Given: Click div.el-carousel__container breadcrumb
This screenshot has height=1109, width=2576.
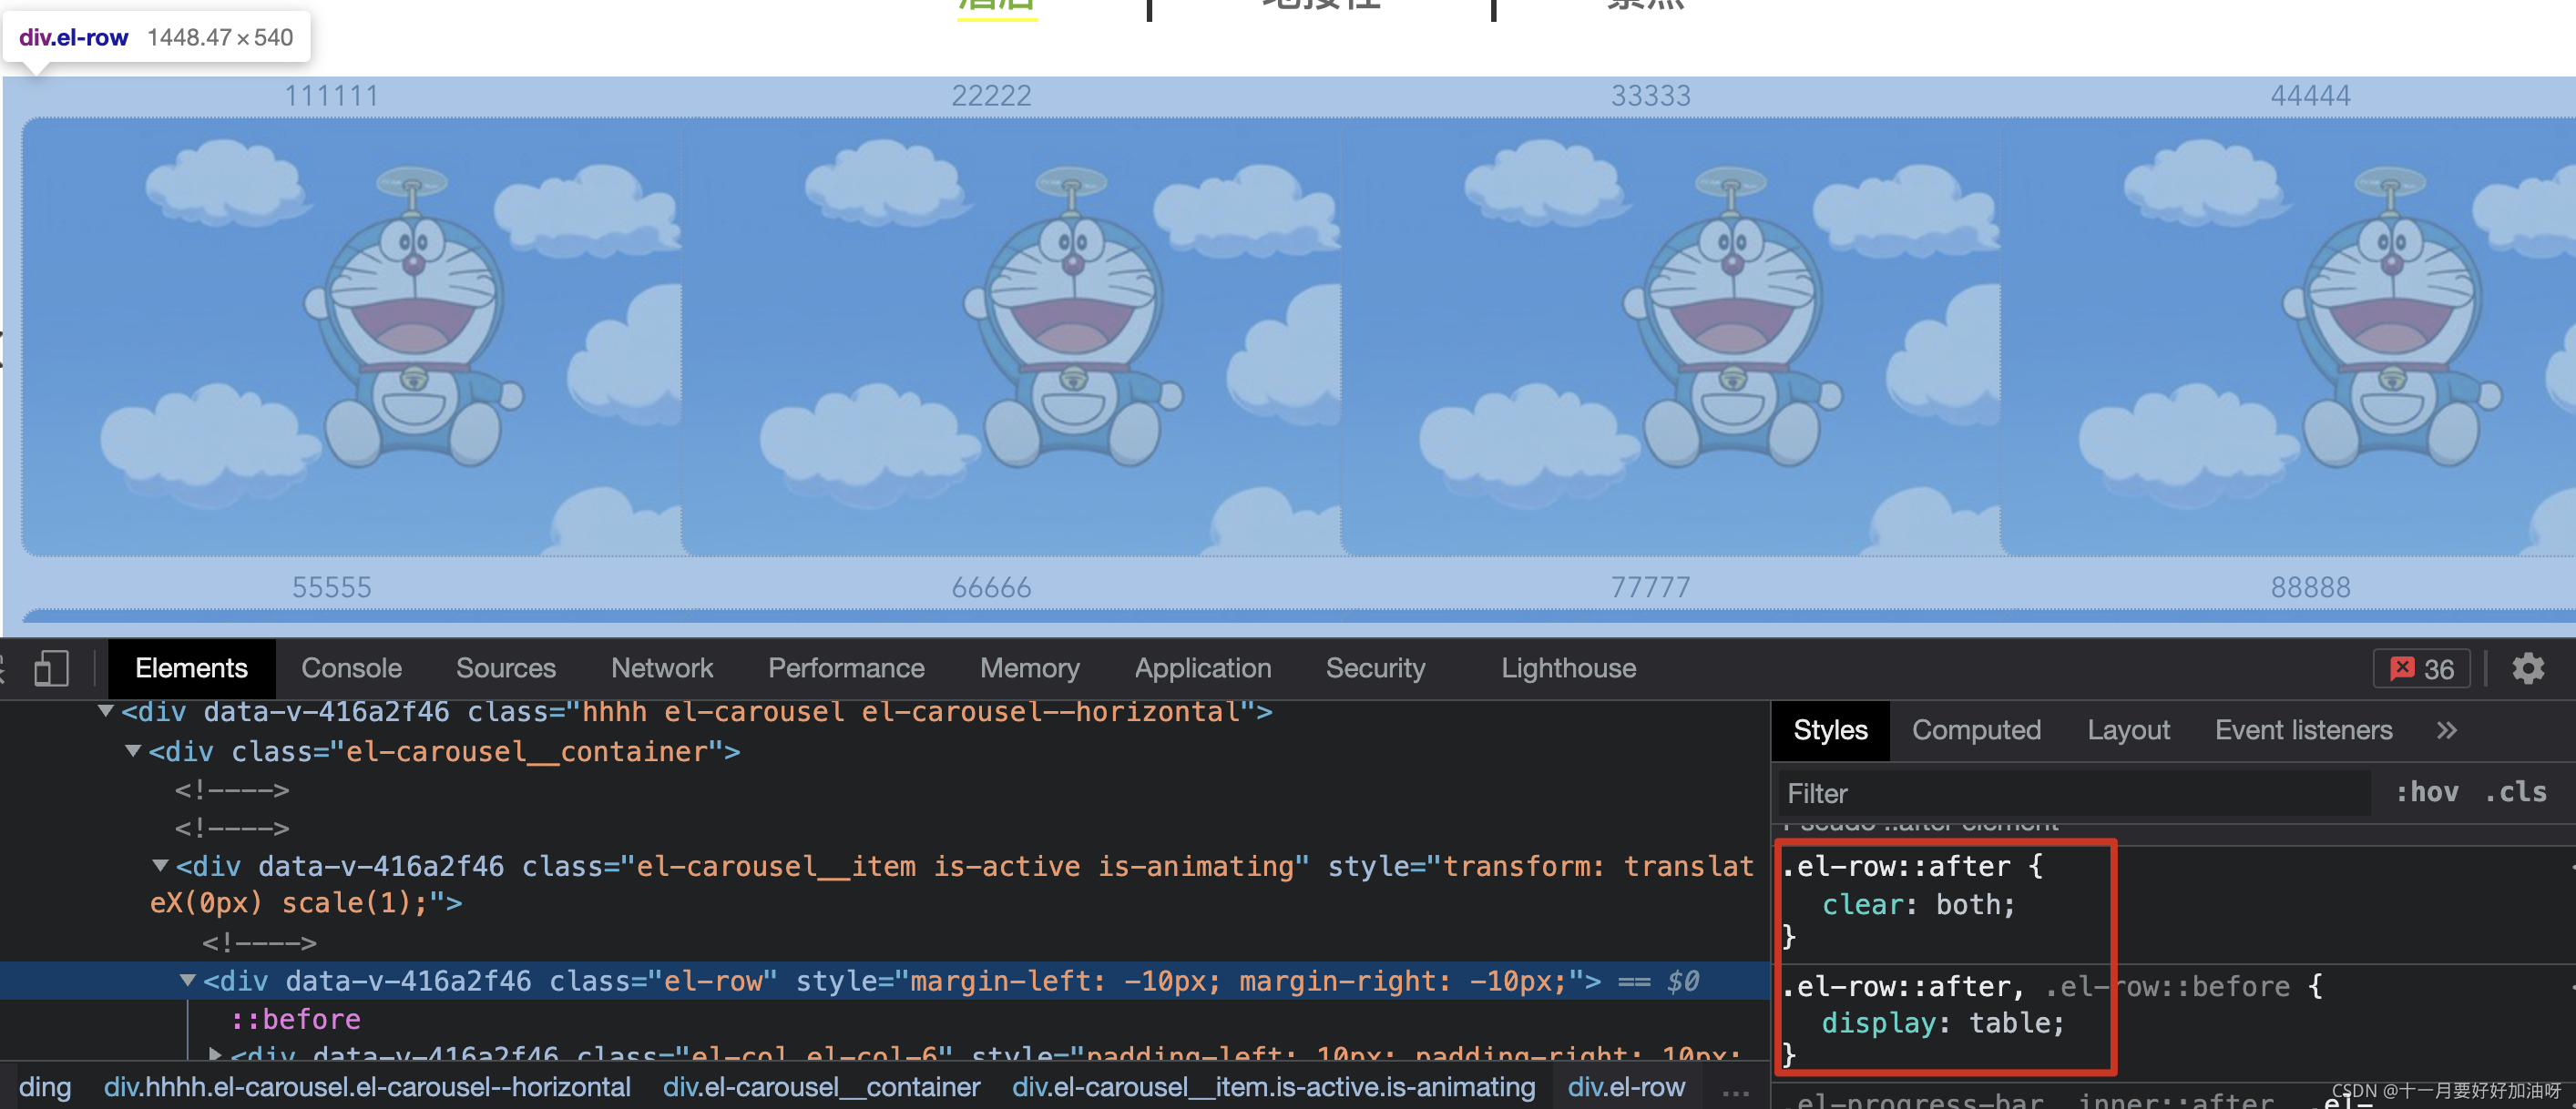Looking at the screenshot, I should click(820, 1087).
